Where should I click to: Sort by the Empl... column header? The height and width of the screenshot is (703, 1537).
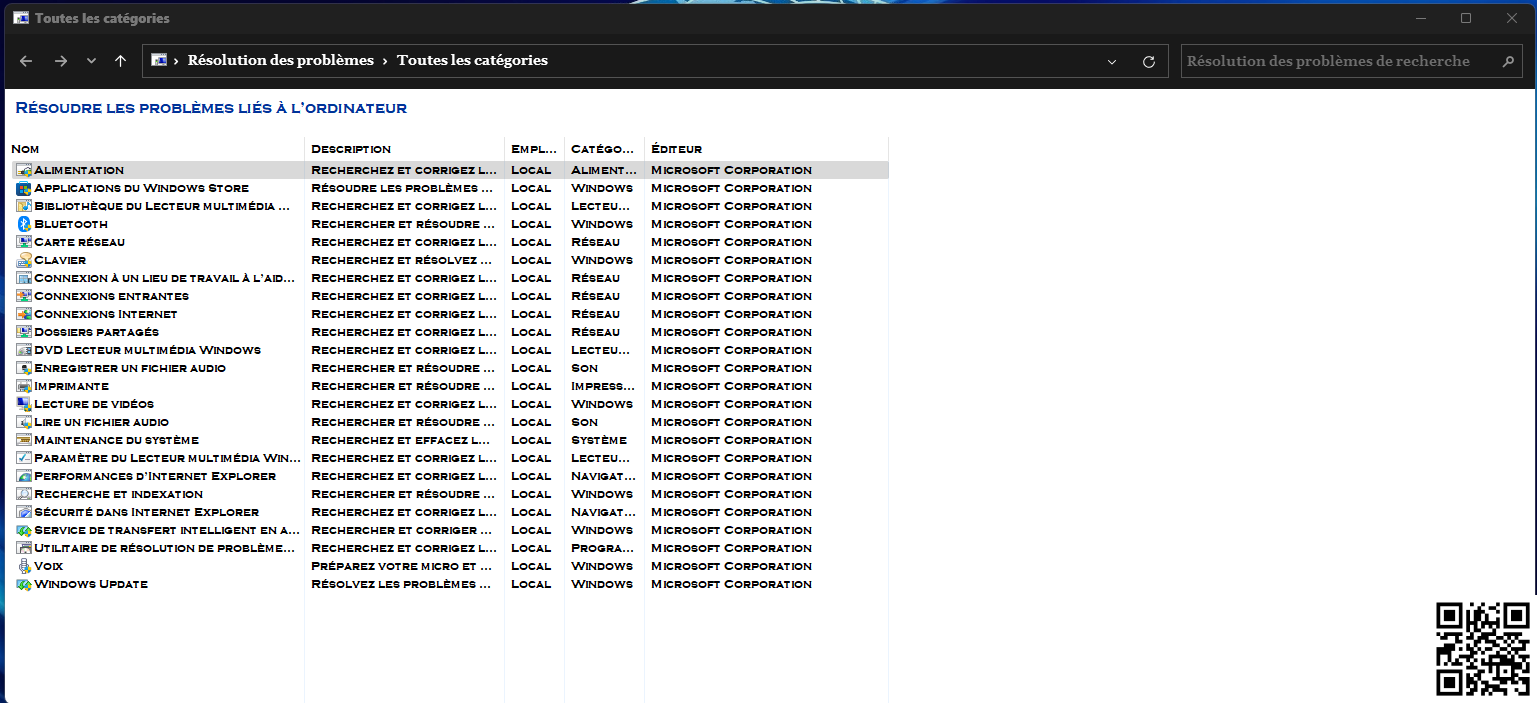click(535, 149)
